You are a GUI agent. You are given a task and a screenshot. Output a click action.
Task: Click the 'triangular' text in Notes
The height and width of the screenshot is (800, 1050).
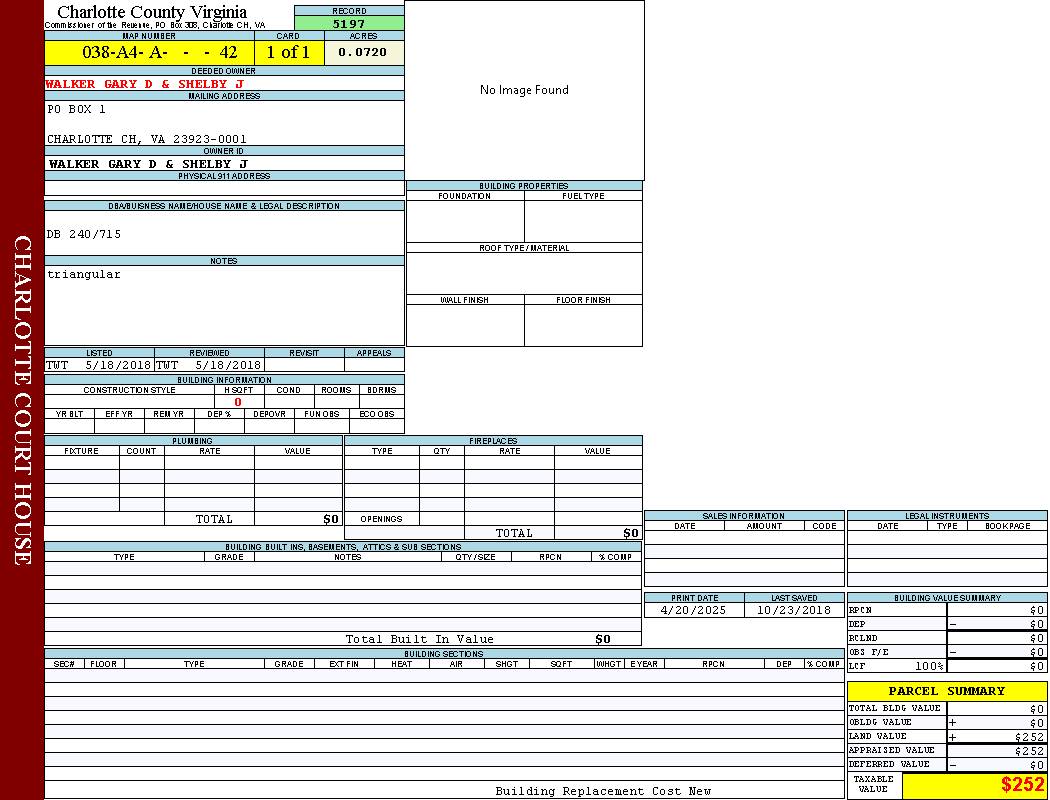pyautogui.click(x=84, y=274)
